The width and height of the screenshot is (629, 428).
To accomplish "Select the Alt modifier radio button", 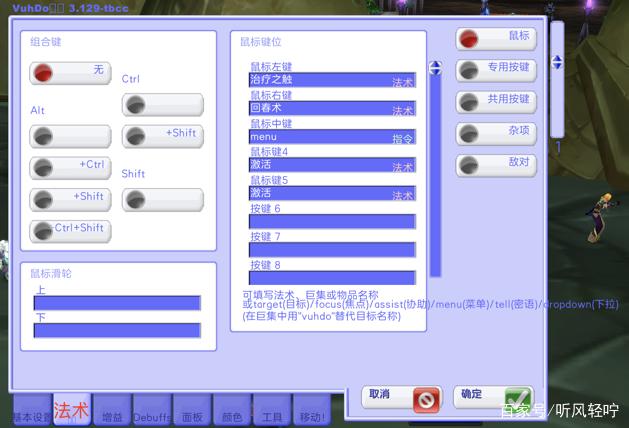I will (x=70, y=136).
